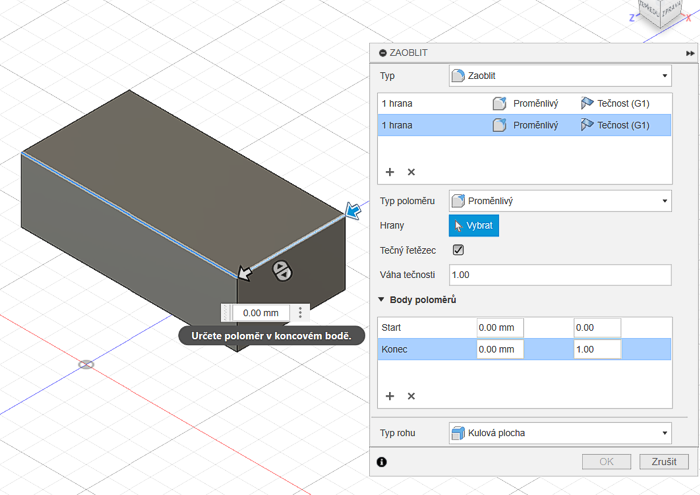The height and width of the screenshot is (495, 700).
Task: Add a new edge selection set with plus
Action: [x=390, y=172]
